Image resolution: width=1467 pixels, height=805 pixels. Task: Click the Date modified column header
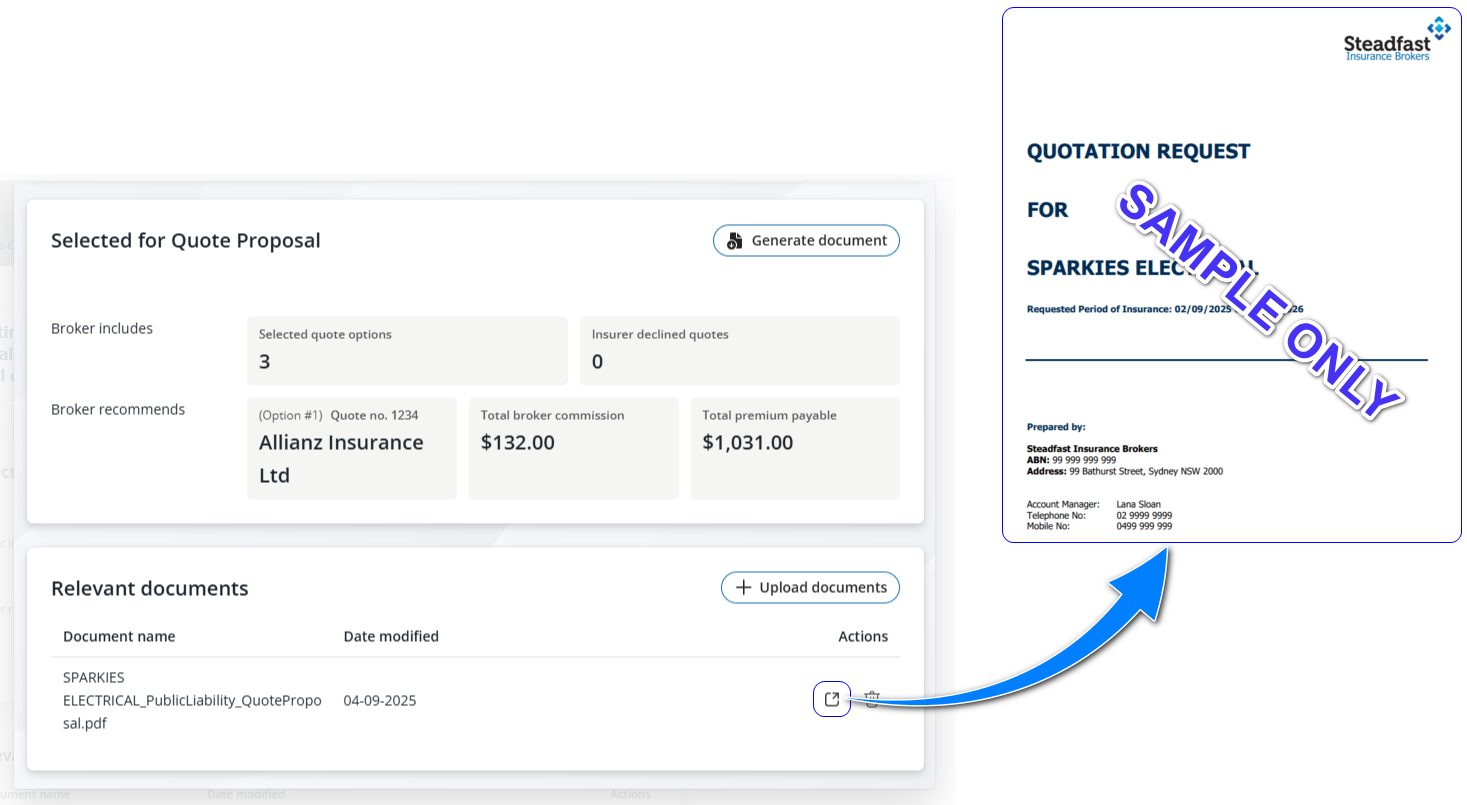tap(391, 636)
